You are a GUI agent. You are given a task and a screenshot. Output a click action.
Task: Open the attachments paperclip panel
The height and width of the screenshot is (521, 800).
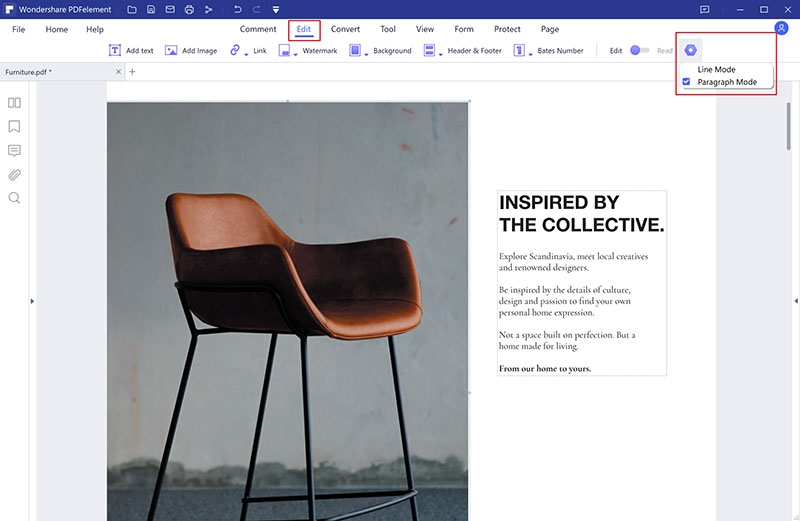pos(14,175)
